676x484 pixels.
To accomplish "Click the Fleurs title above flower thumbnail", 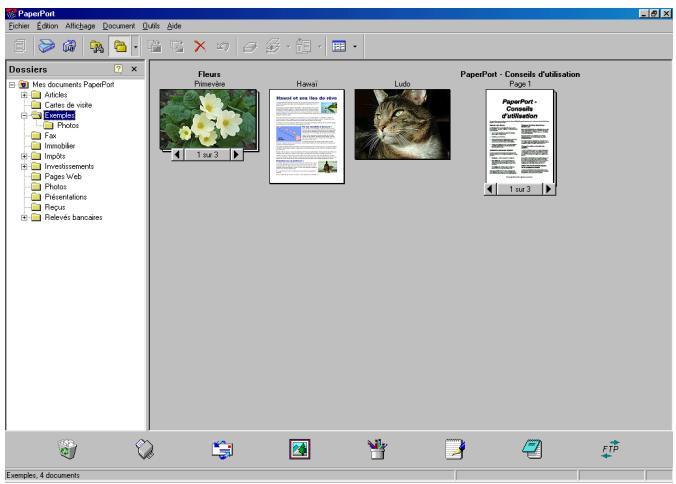I will click(x=209, y=74).
